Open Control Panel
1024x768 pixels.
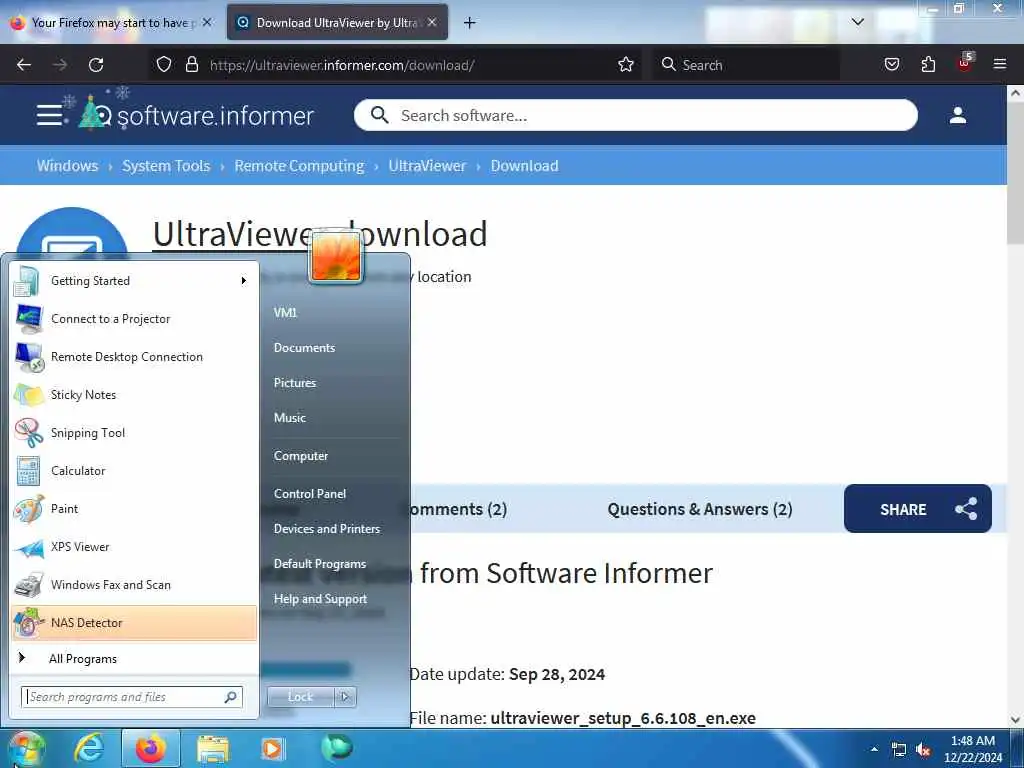pos(310,494)
